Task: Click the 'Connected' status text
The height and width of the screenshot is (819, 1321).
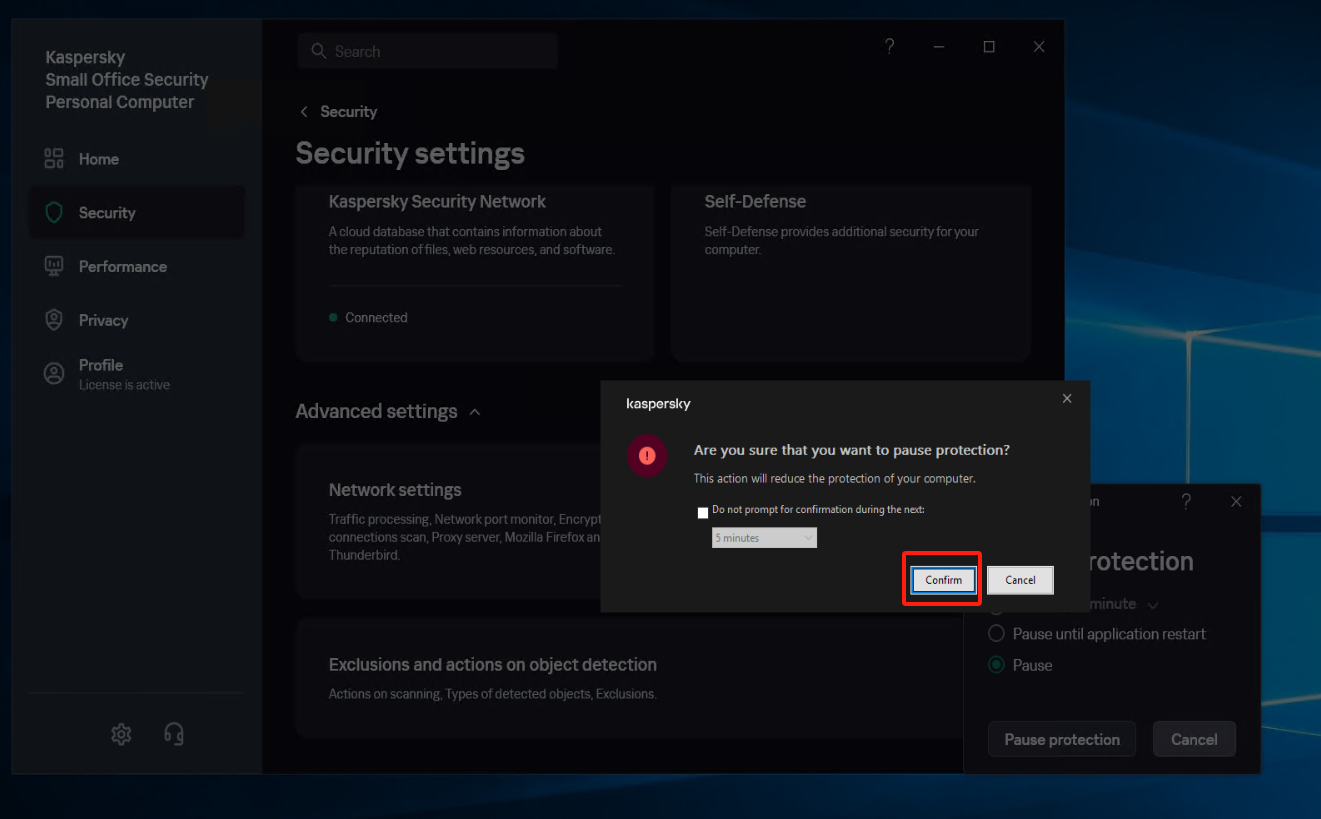Action: point(376,318)
